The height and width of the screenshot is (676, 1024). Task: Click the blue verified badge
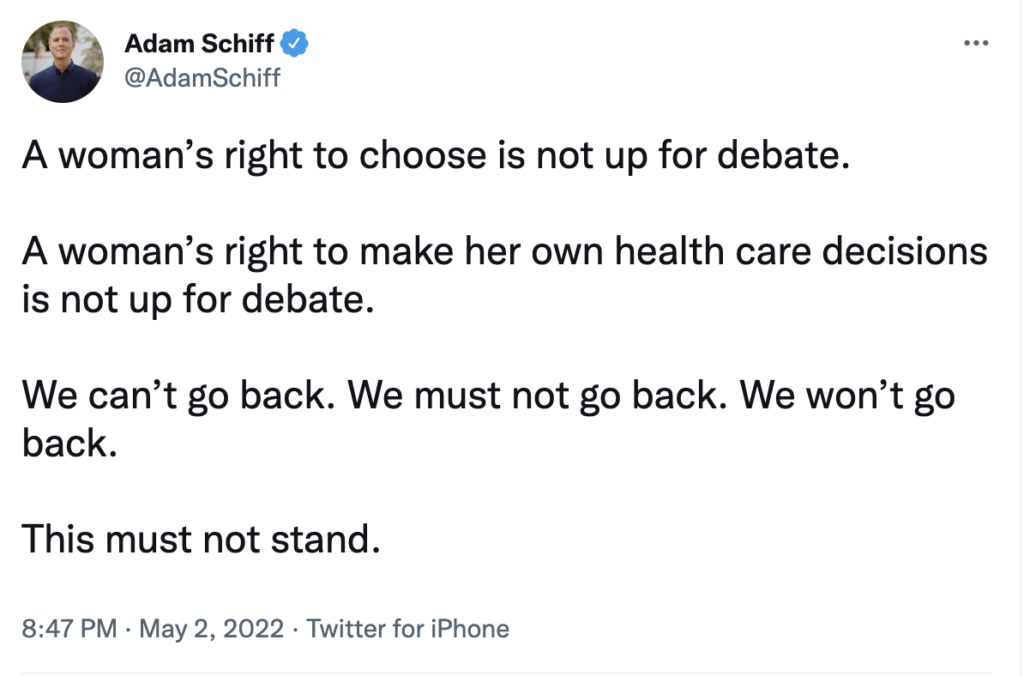click(294, 44)
